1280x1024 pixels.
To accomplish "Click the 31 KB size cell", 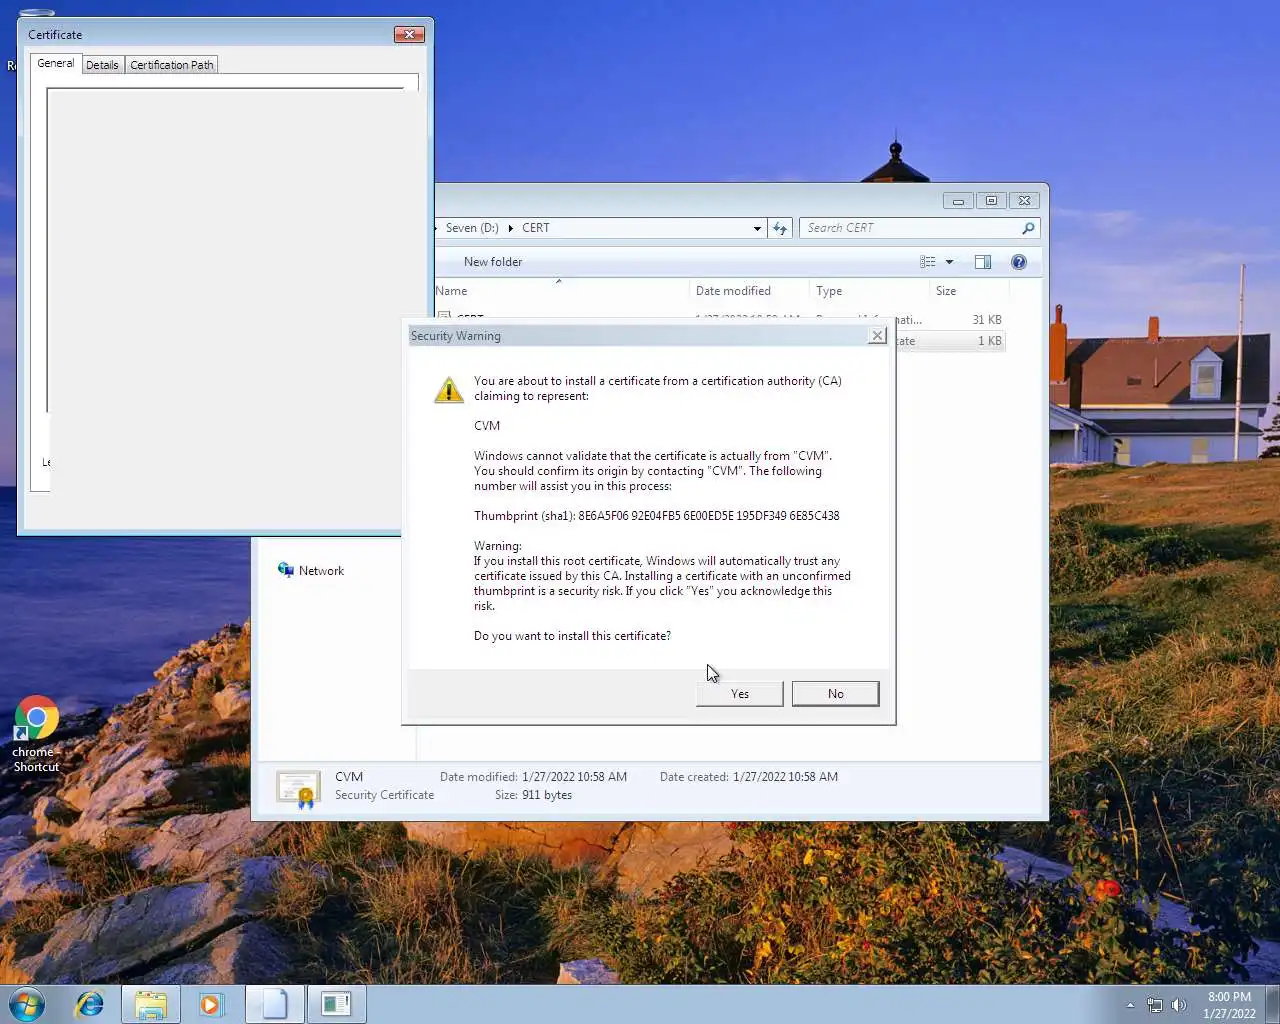I will [x=986, y=320].
